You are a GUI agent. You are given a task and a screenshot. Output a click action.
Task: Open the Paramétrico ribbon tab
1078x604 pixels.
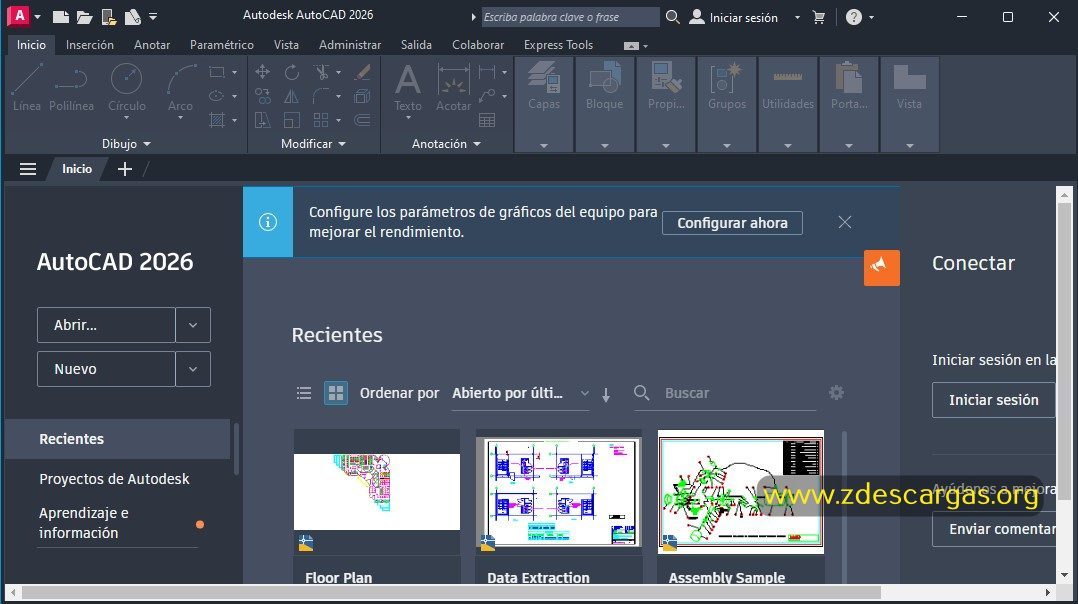point(221,45)
